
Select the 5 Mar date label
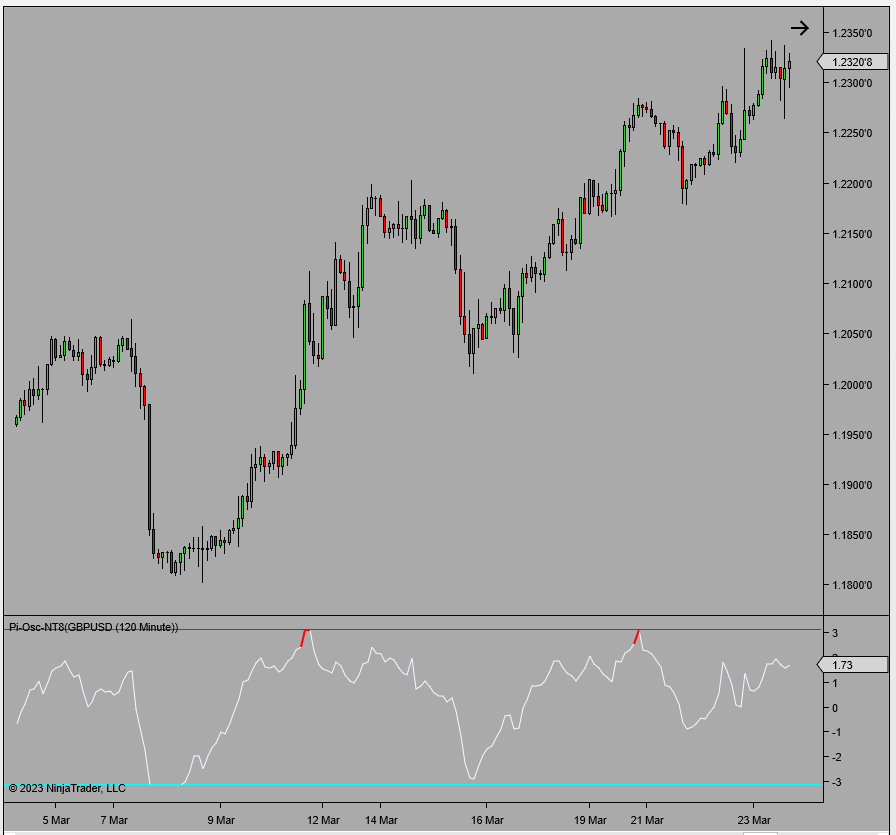[x=57, y=819]
